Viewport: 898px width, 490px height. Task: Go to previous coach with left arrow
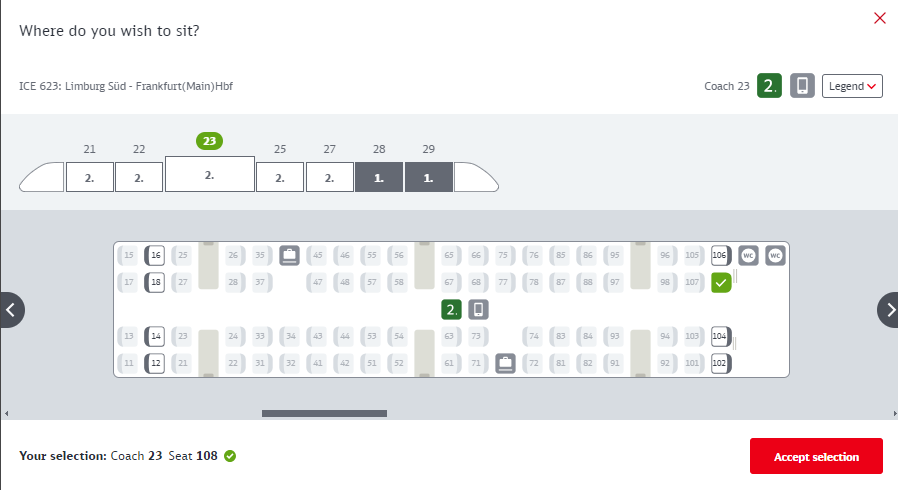coord(10,310)
